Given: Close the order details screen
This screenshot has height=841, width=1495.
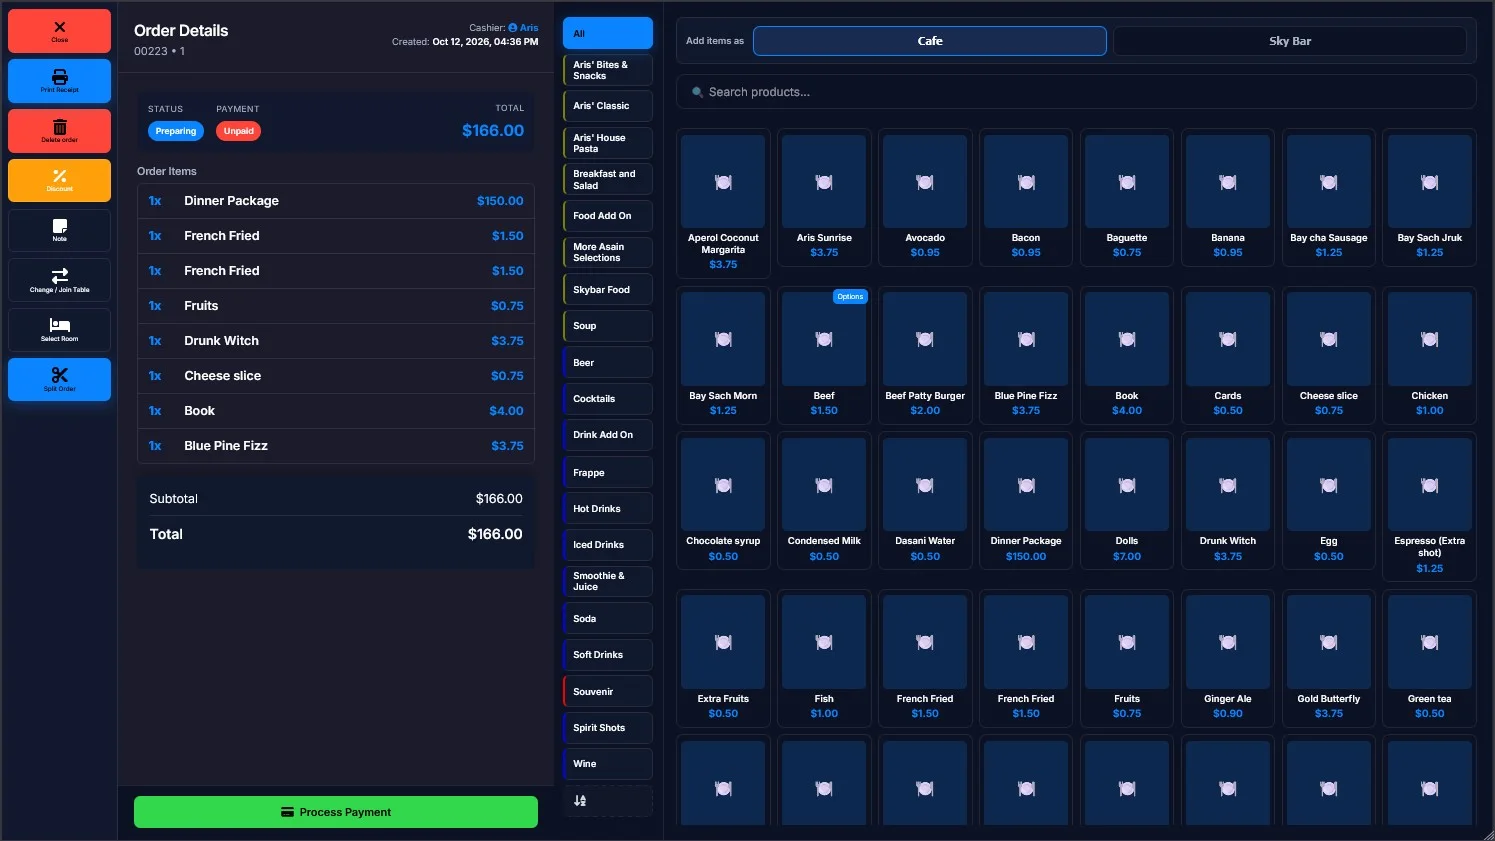Looking at the screenshot, I should tap(59, 31).
